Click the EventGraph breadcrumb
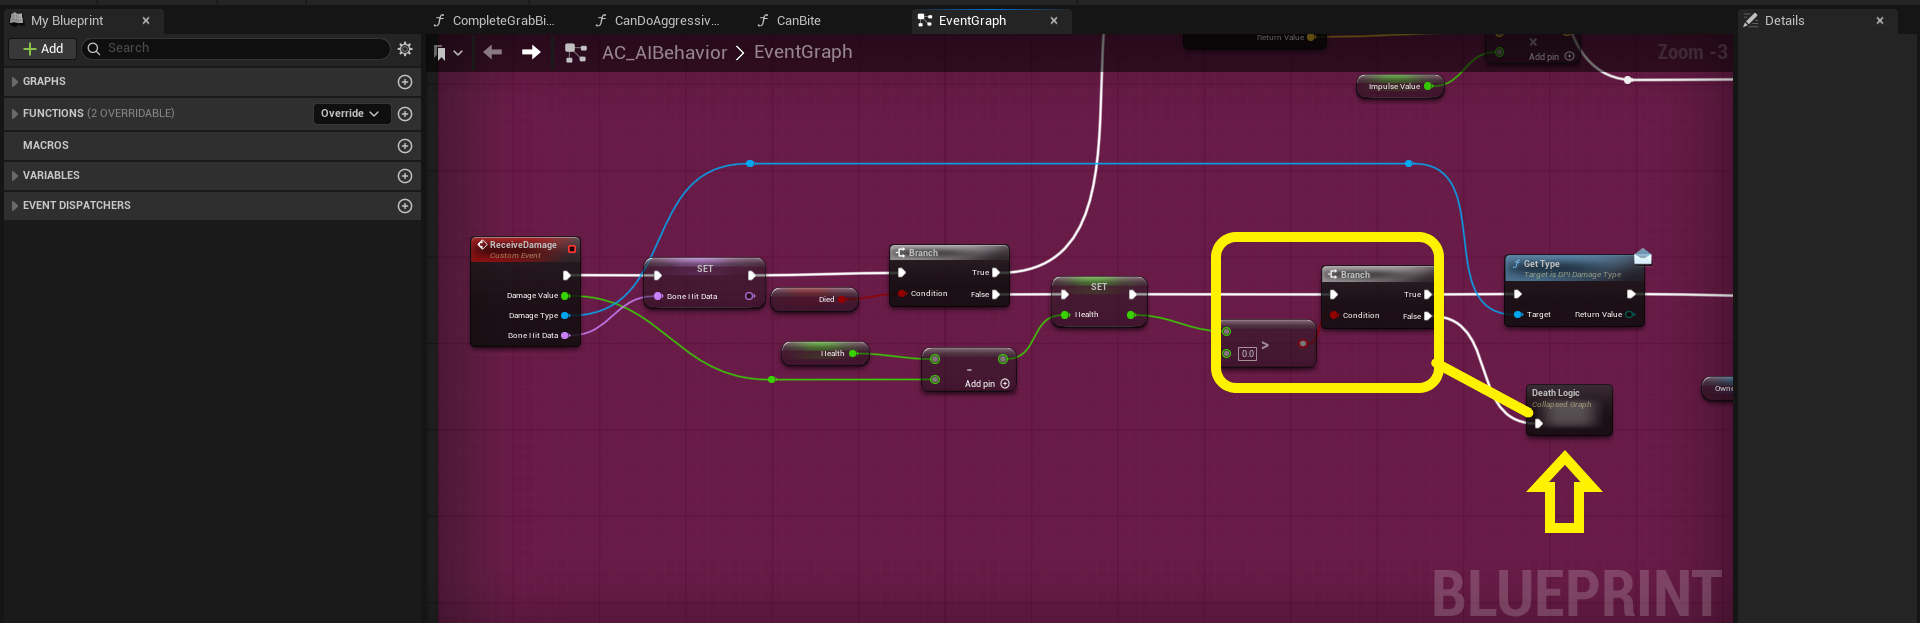This screenshot has width=1920, height=623. pos(803,52)
